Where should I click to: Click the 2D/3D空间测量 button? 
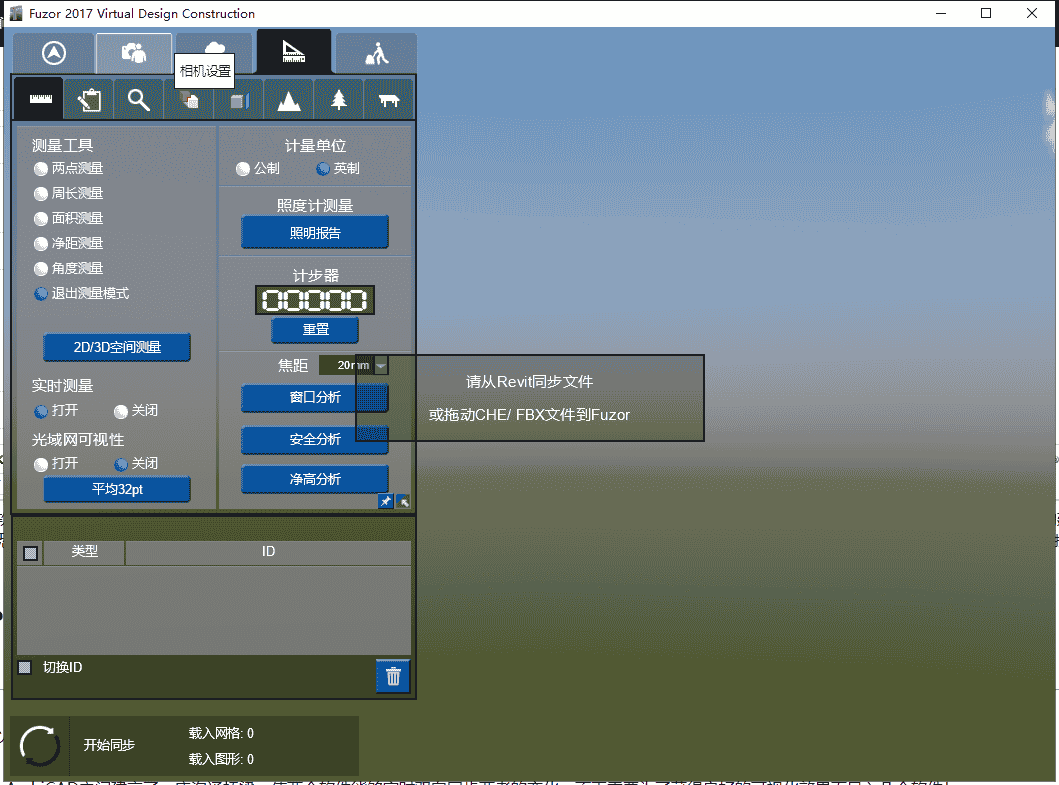pyautogui.click(x=117, y=347)
